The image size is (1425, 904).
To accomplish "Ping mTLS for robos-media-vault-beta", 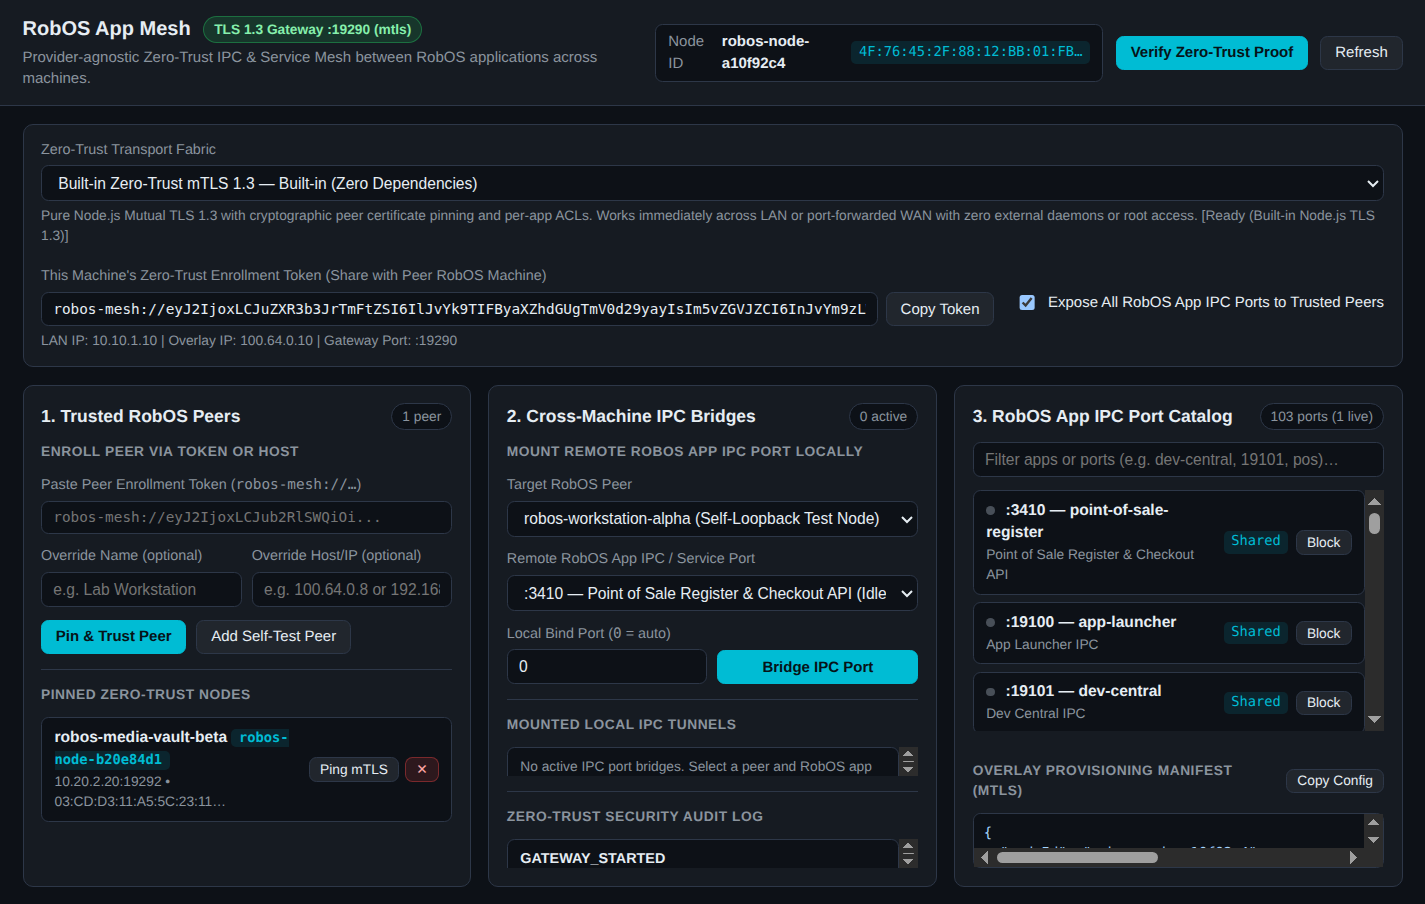I will [354, 769].
